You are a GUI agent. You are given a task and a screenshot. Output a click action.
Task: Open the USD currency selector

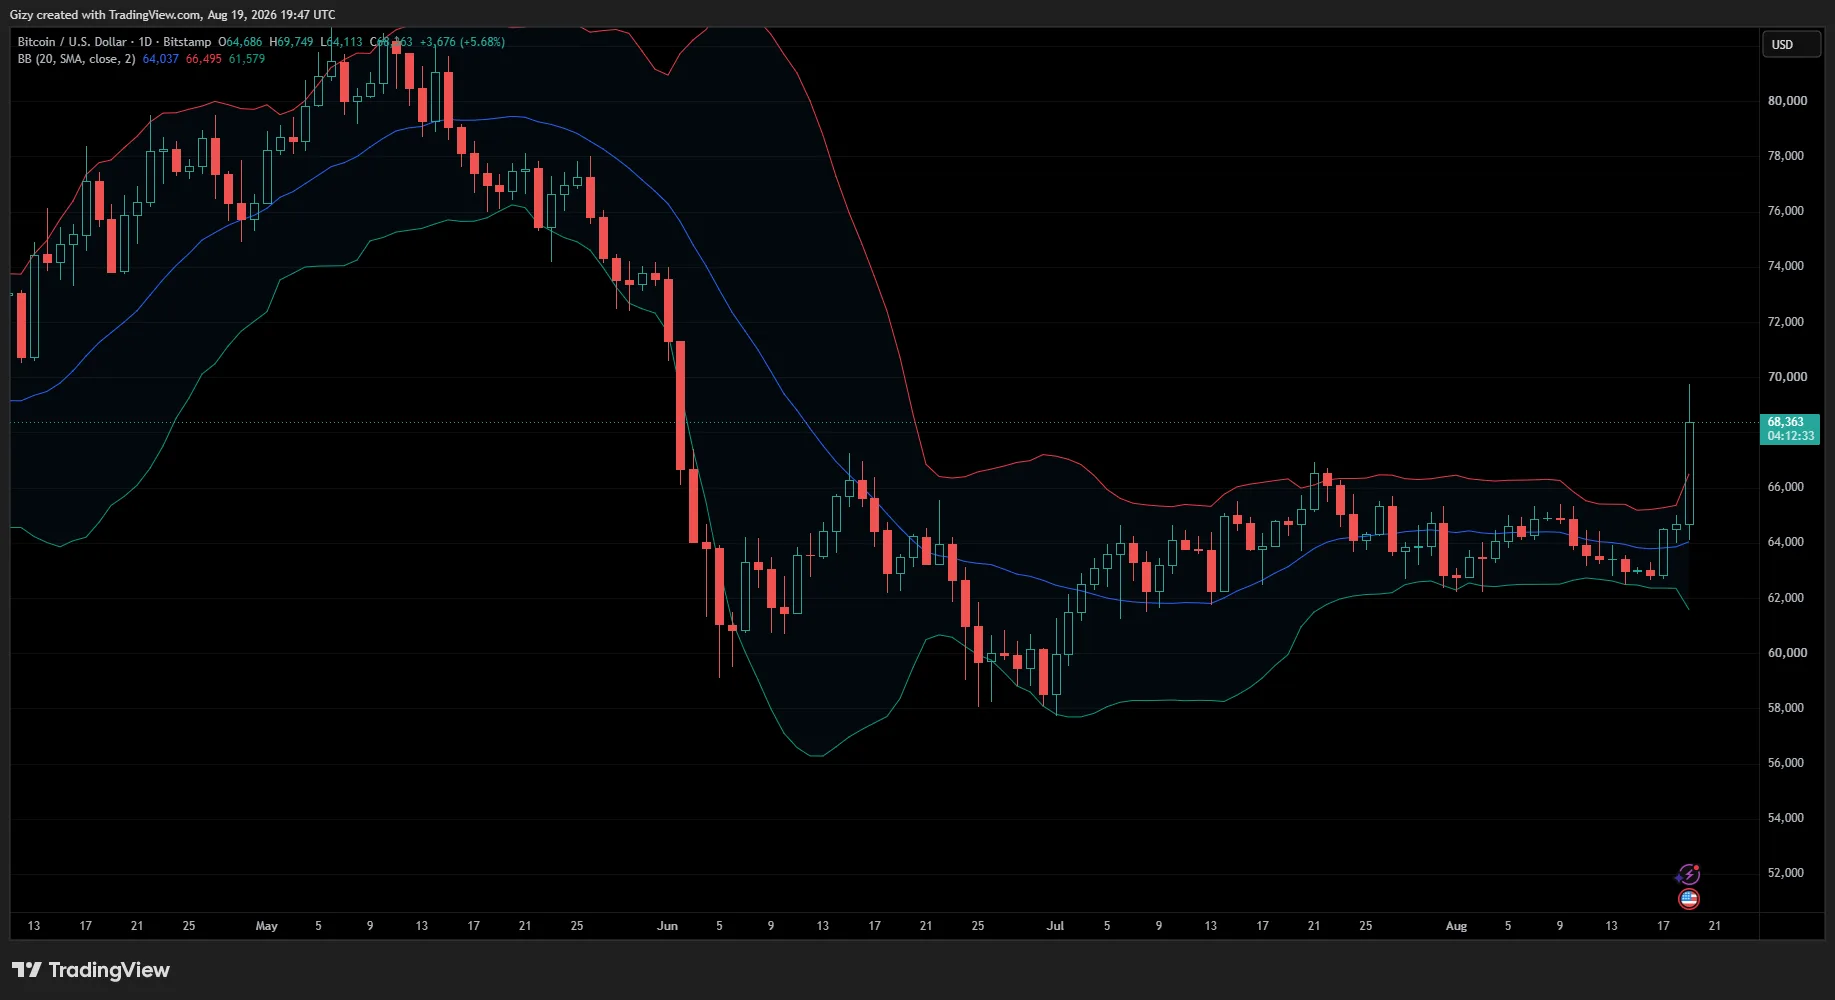pos(1790,44)
